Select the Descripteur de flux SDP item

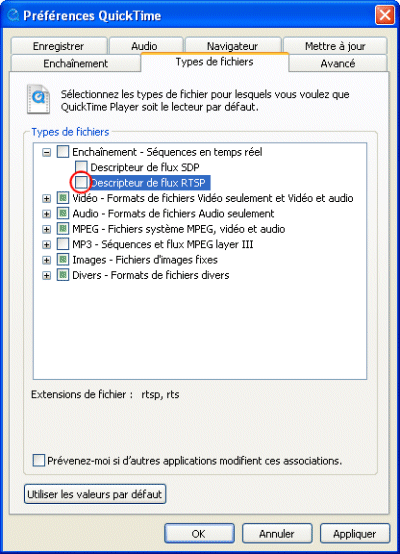point(145,167)
